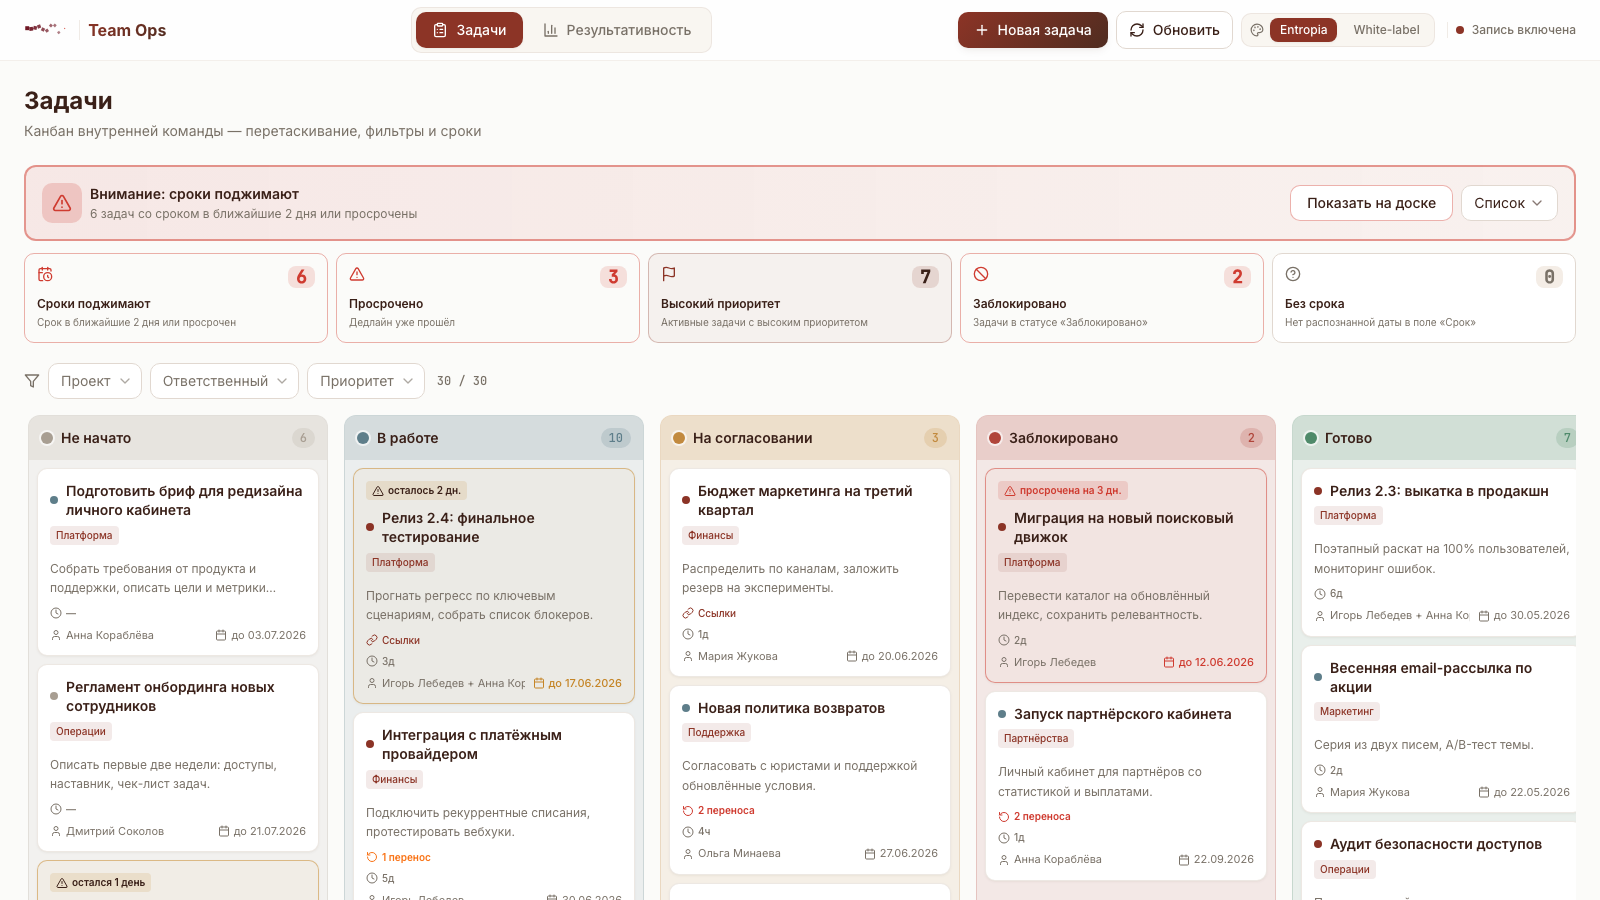Toggle the Высокий приоритет summary card
This screenshot has height=900, width=1600.
800,298
